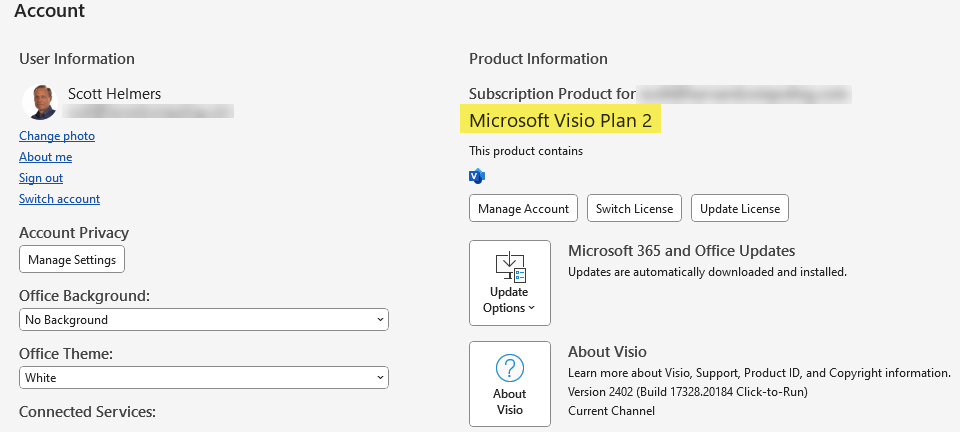Screen dimensions: 960x432
Task: Open the About me link
Action: pyautogui.click(x=45, y=157)
